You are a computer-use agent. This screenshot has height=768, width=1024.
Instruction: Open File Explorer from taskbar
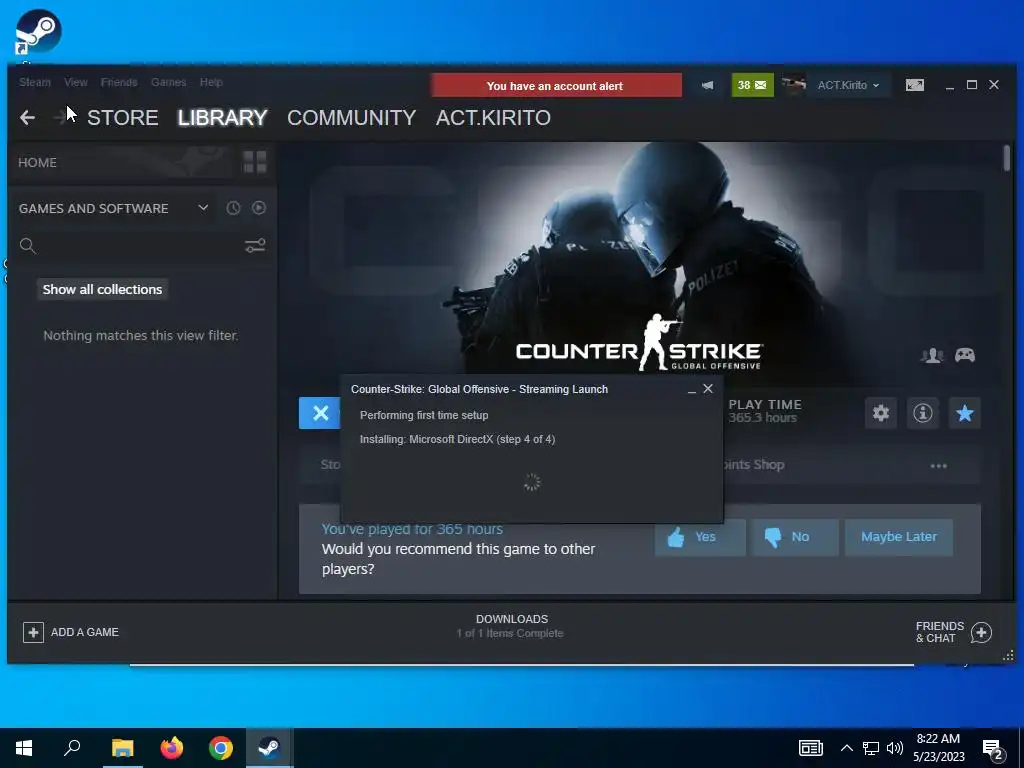point(122,748)
